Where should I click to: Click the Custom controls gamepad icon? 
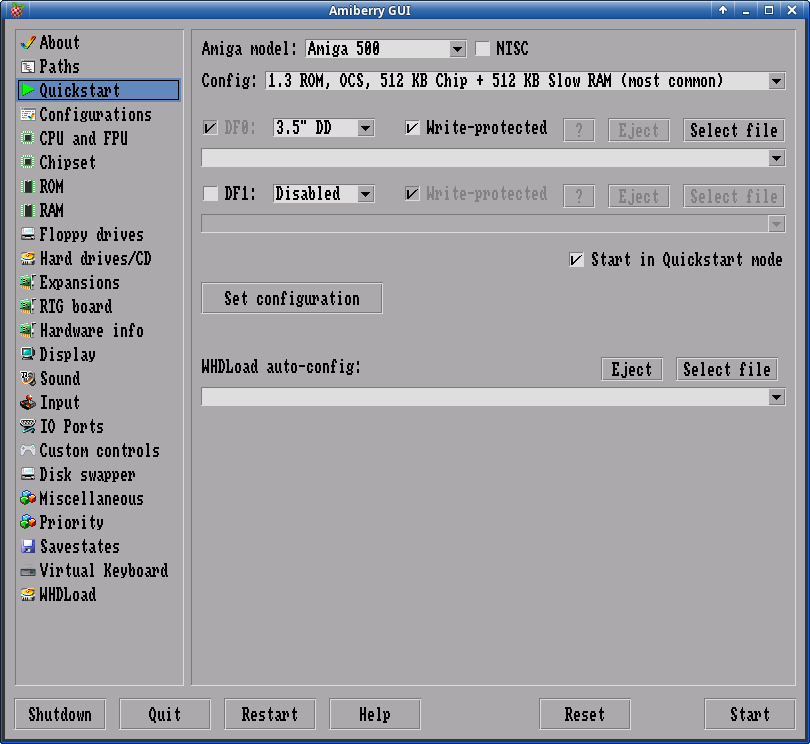coord(28,451)
